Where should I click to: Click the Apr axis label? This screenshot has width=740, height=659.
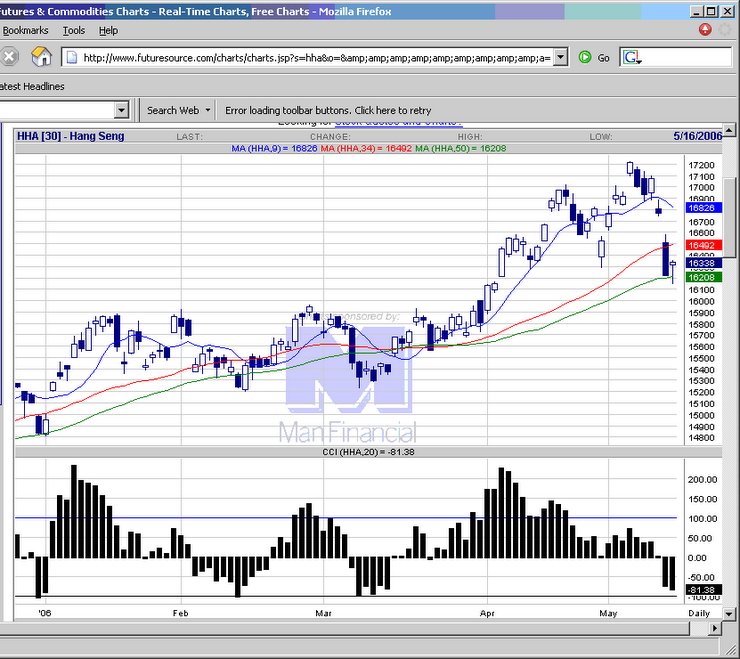click(487, 613)
